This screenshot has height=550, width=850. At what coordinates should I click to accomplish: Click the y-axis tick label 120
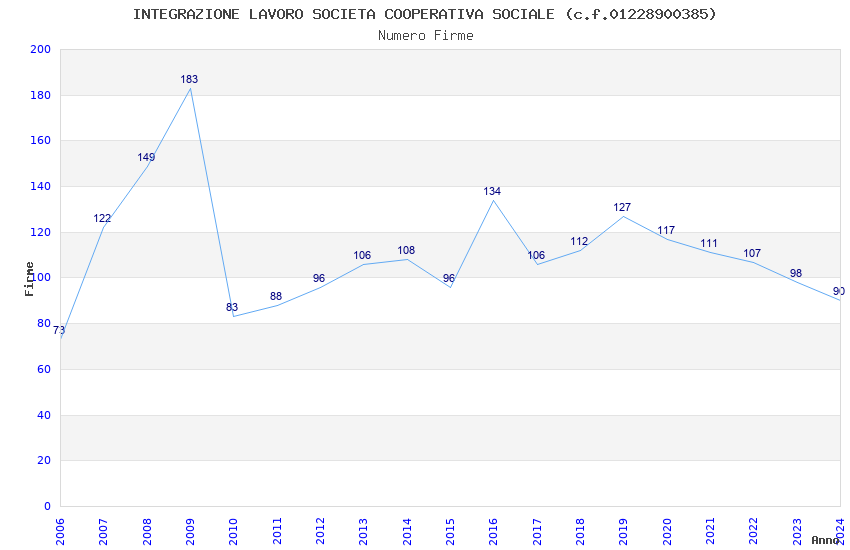(41, 232)
